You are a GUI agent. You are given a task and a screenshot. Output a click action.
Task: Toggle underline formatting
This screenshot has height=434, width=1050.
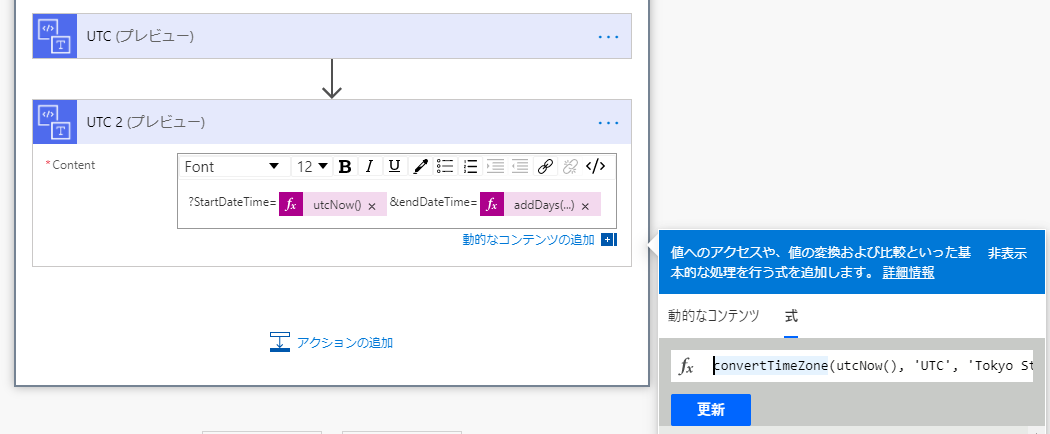394,167
